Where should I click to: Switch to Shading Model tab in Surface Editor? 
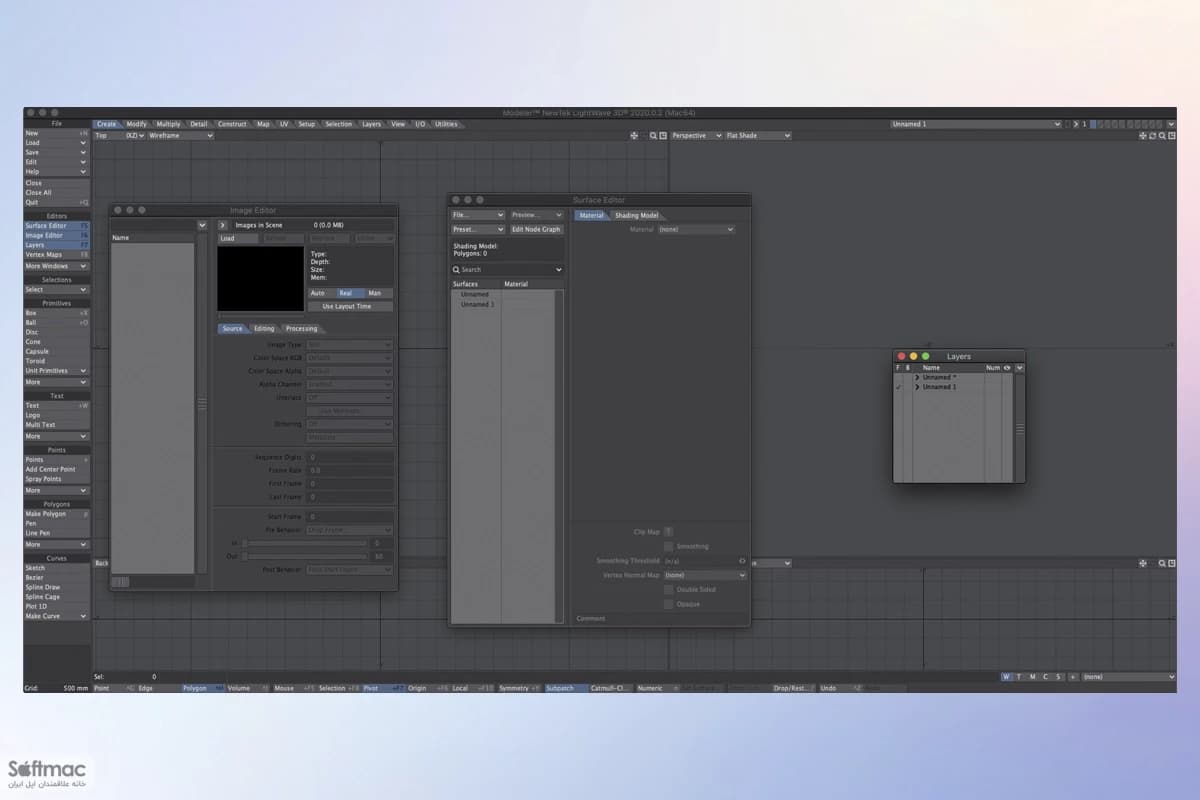637,215
